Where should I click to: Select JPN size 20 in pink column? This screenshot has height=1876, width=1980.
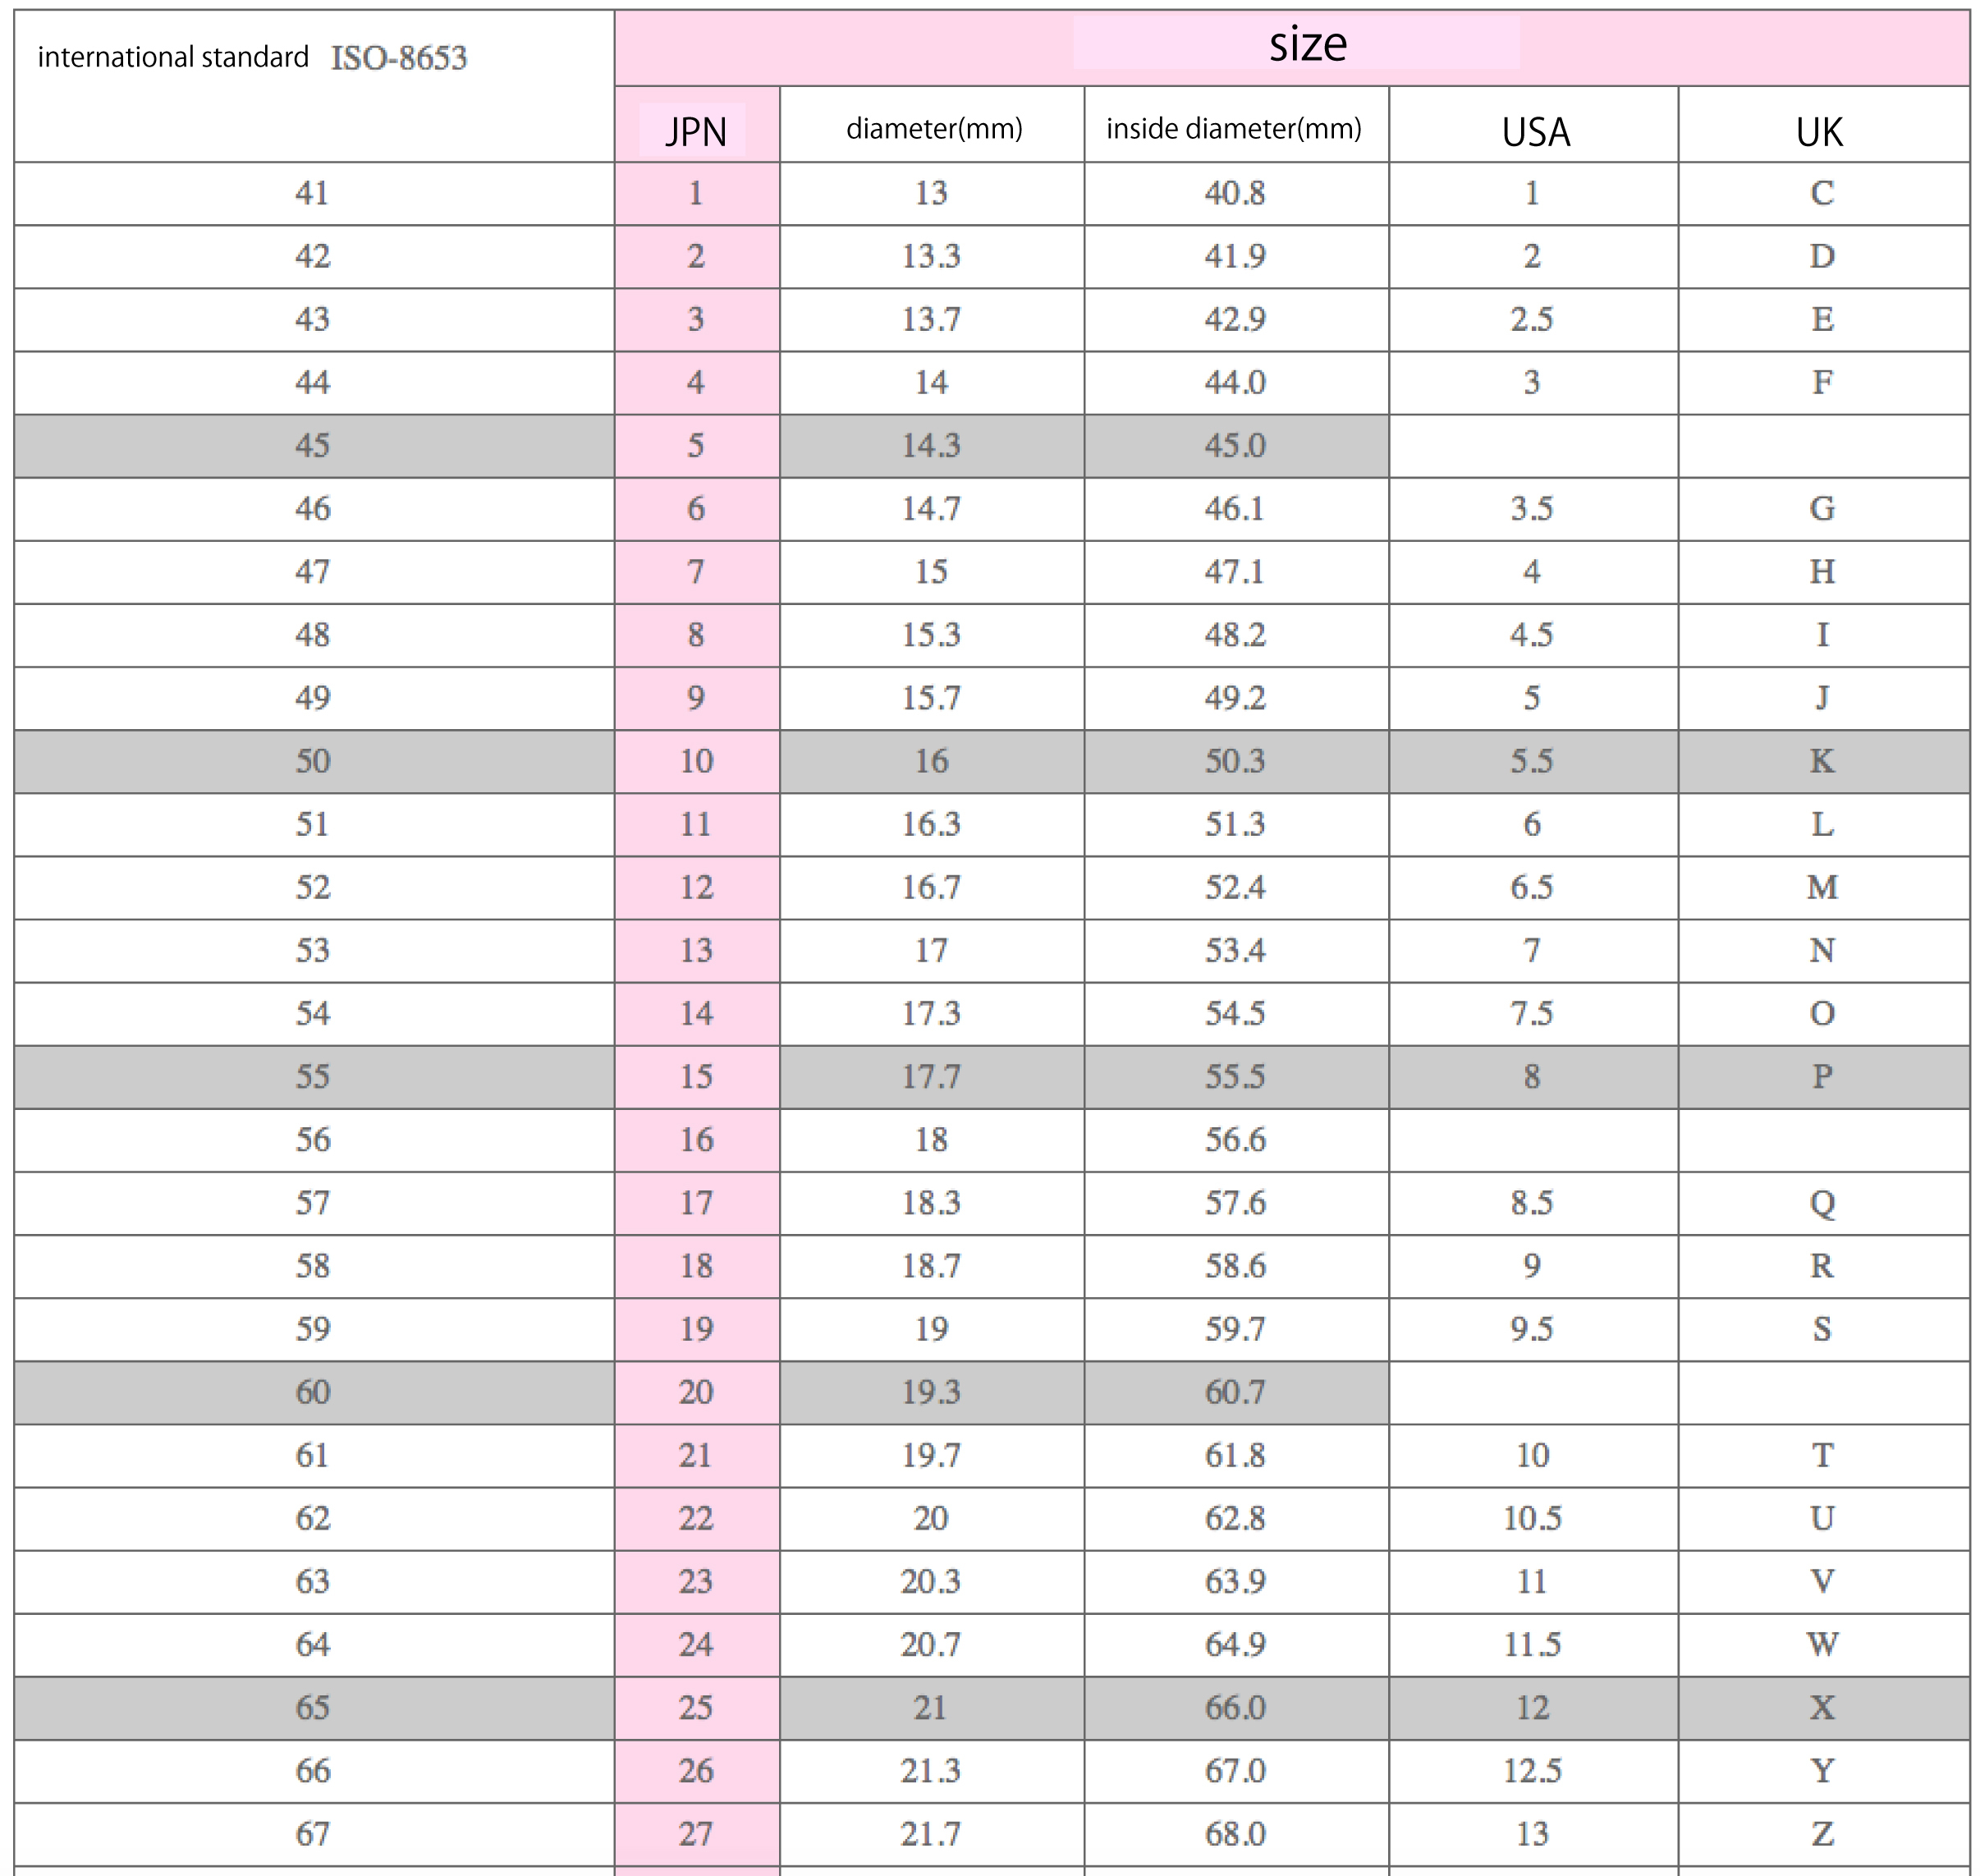[x=696, y=1392]
